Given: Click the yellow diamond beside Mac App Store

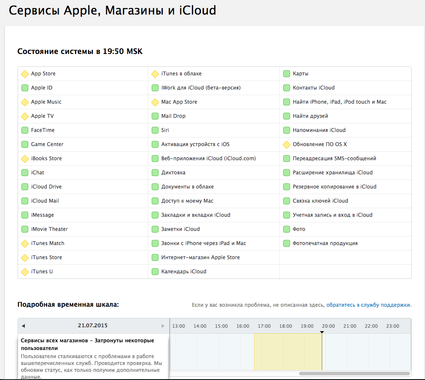Looking at the screenshot, I should pyautogui.click(x=155, y=102).
